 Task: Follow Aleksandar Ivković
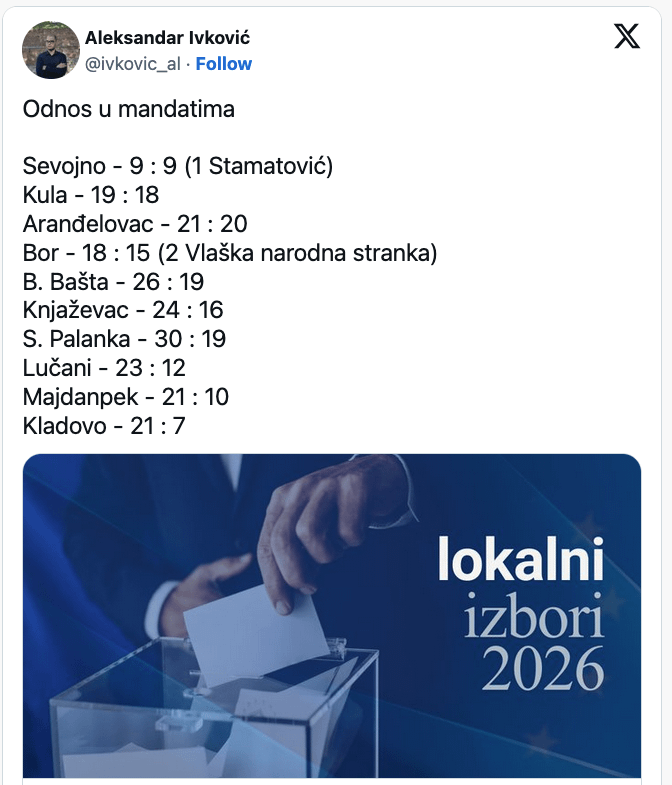[224, 64]
